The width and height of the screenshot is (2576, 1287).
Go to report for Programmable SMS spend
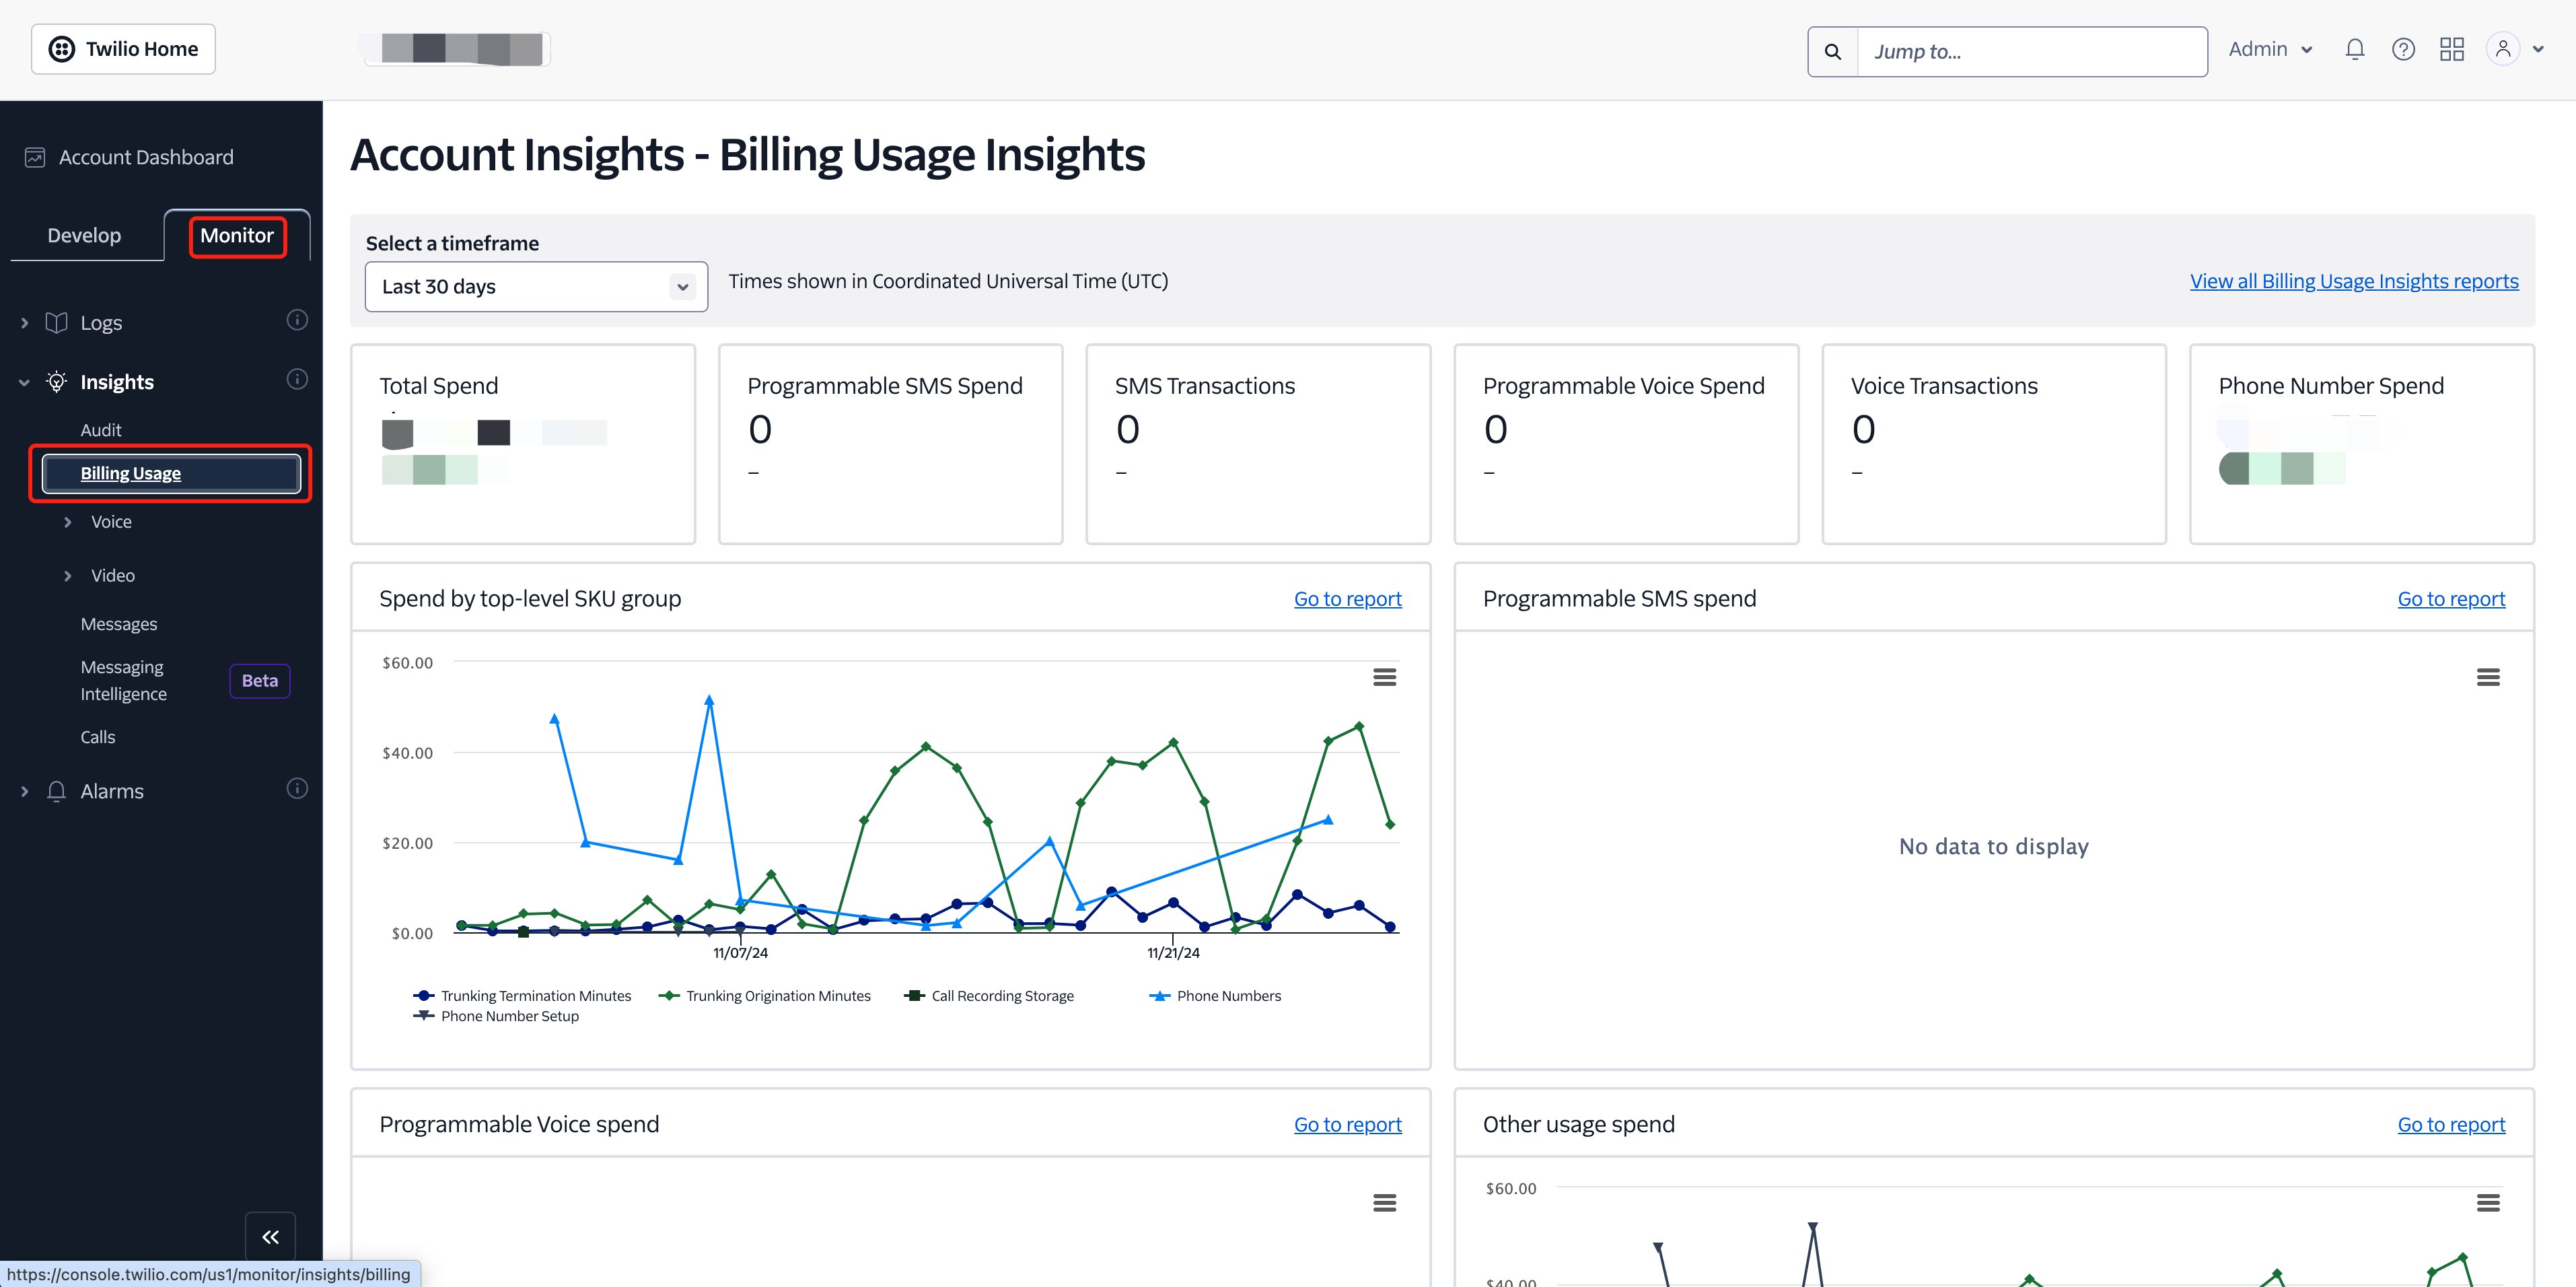2451,599
